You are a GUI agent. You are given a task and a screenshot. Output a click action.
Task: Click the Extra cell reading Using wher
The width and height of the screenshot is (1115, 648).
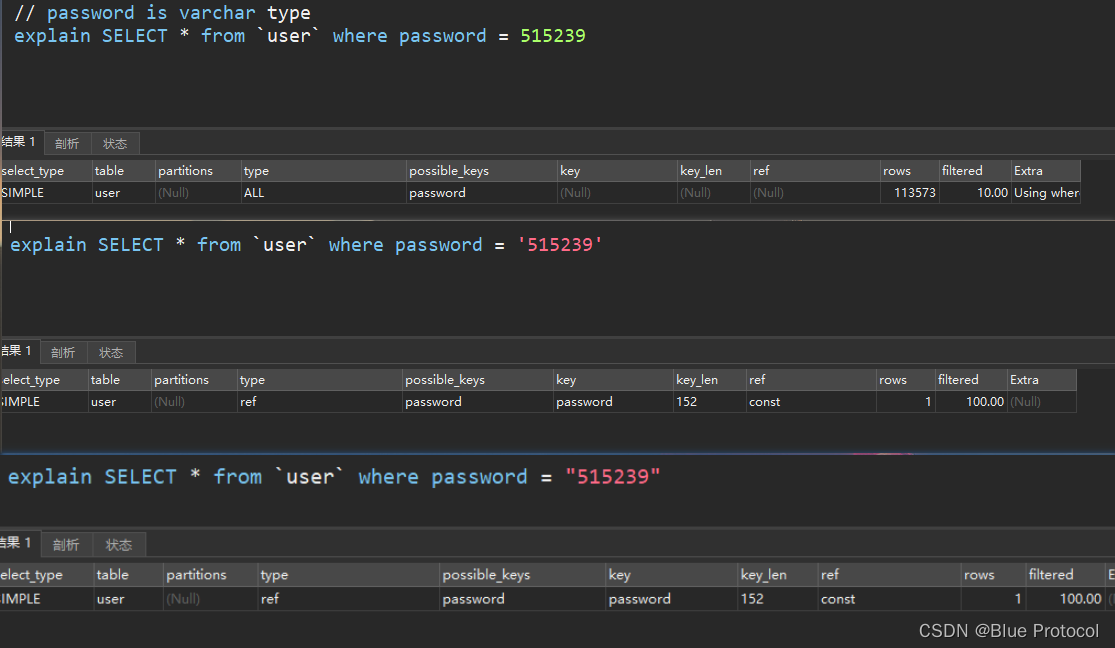pyautogui.click(x=1045, y=193)
